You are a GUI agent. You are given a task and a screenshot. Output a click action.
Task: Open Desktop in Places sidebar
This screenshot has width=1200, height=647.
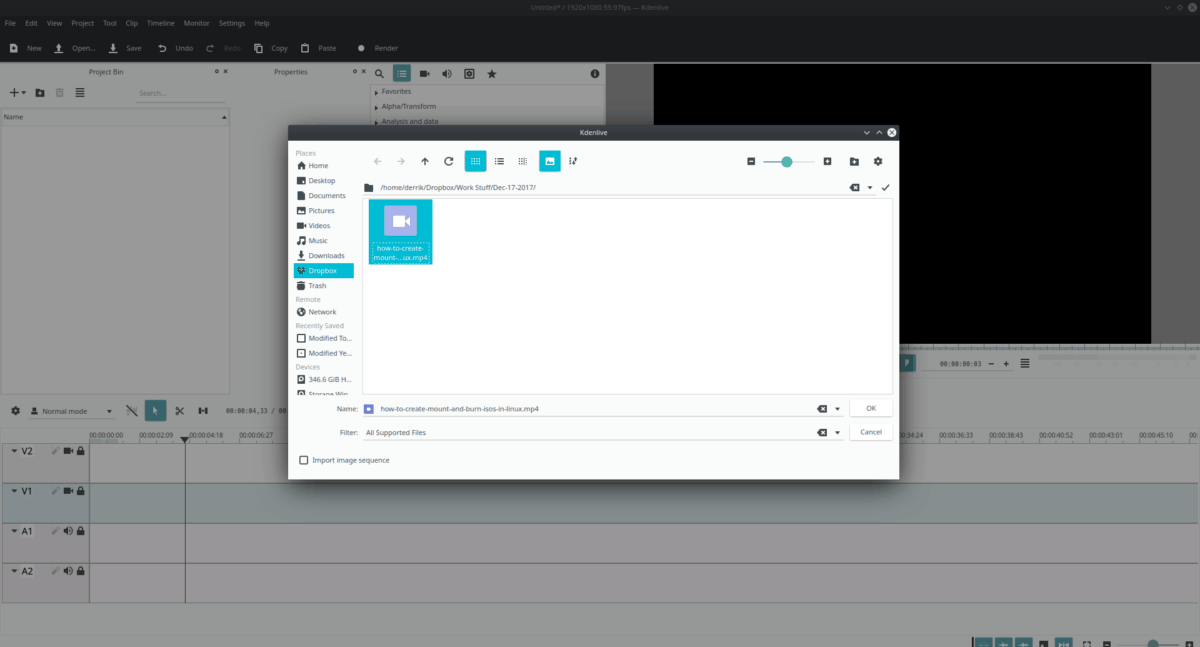(x=323, y=181)
